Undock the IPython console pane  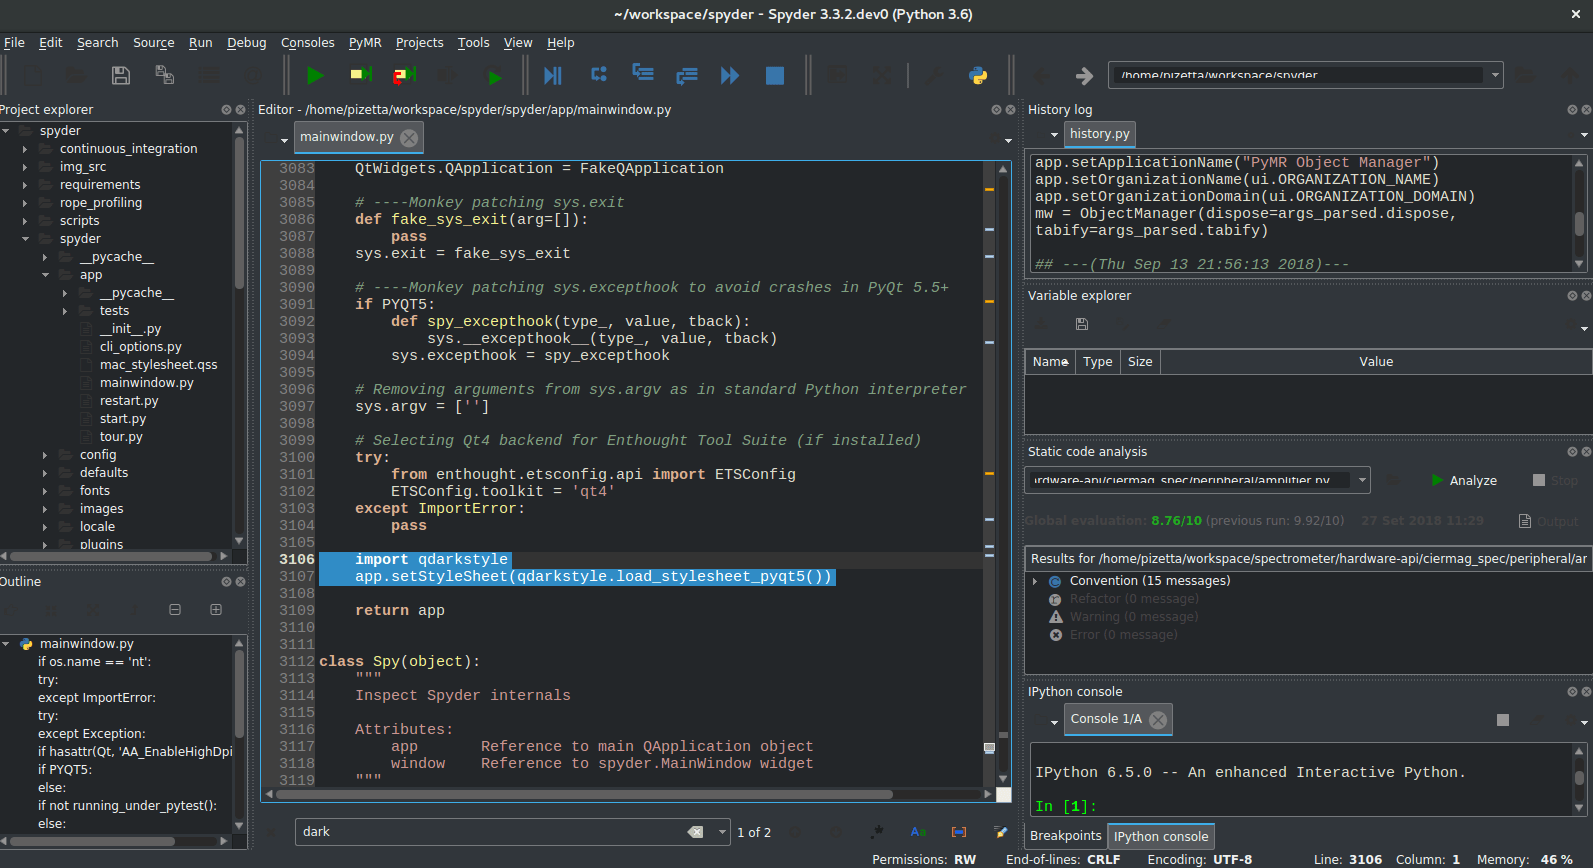(1572, 692)
